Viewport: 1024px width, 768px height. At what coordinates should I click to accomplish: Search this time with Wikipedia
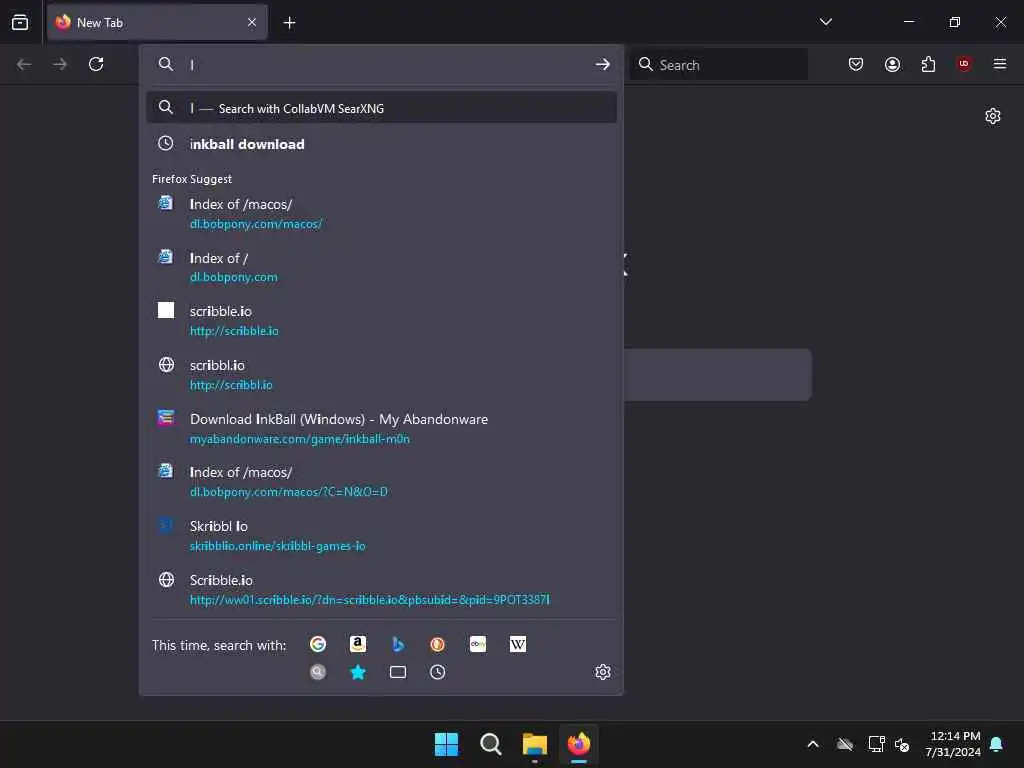pos(518,645)
